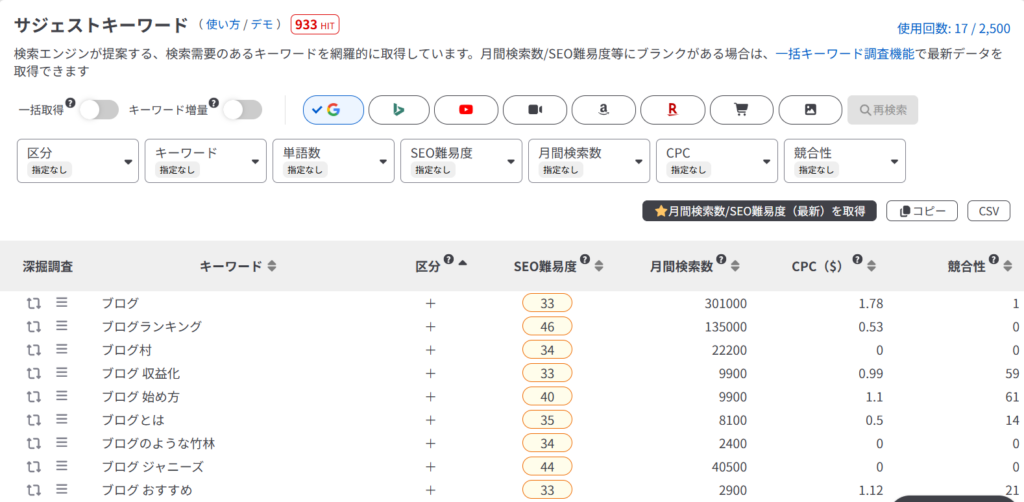Select the shopping cart source icon

coord(741,110)
